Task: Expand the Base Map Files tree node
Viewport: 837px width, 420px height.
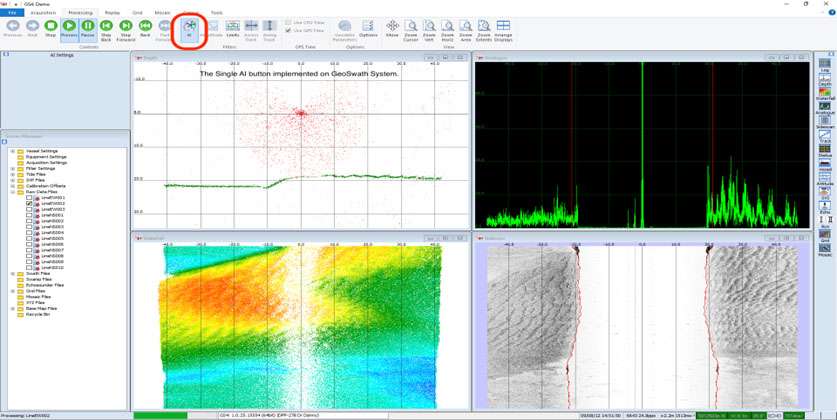Action: pos(13,308)
